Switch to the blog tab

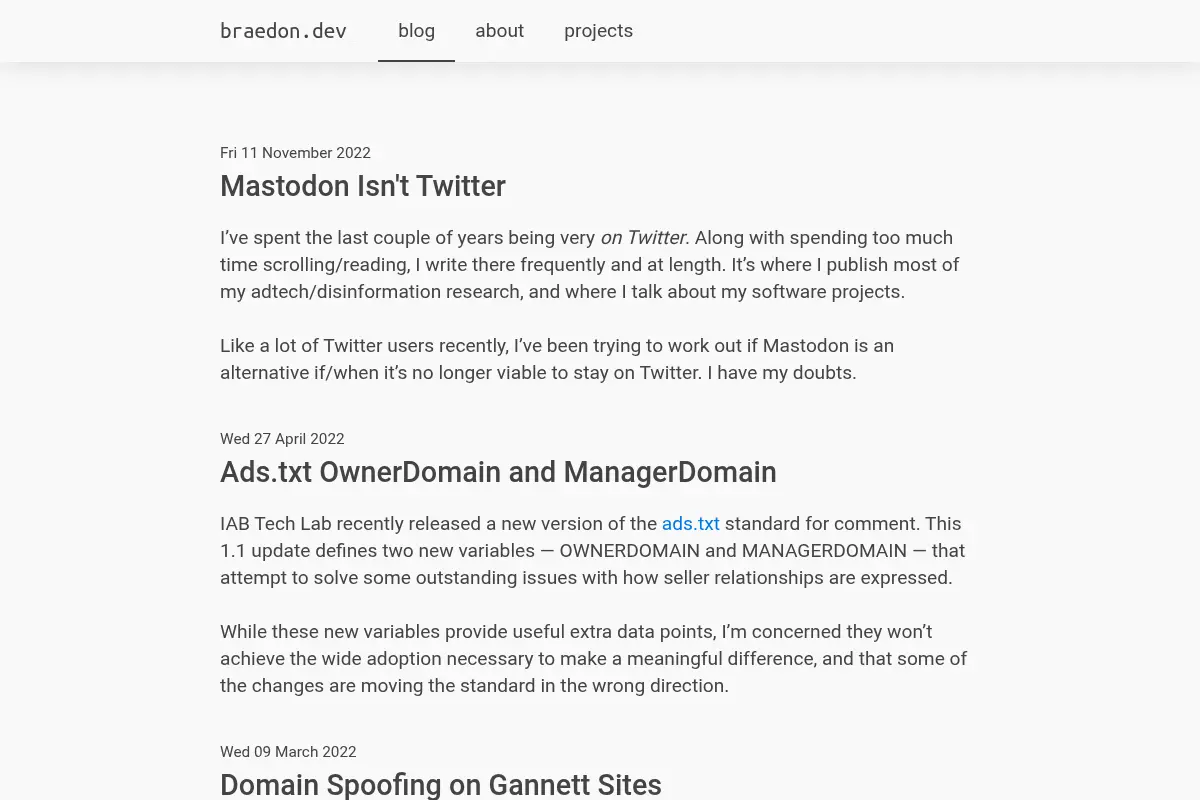tap(416, 31)
